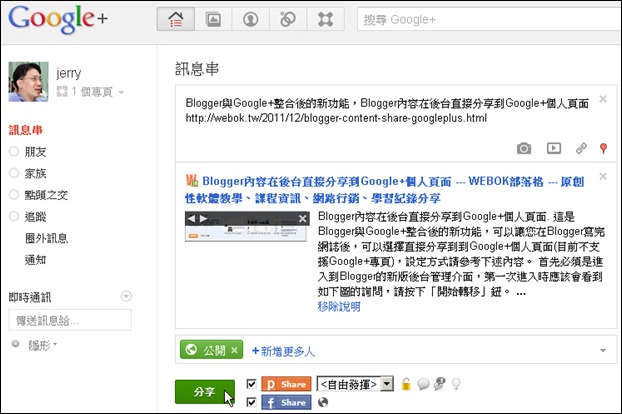The width and height of the screenshot is (622, 414).
Task: Click the orange Plurk Share button
Action: point(286,384)
